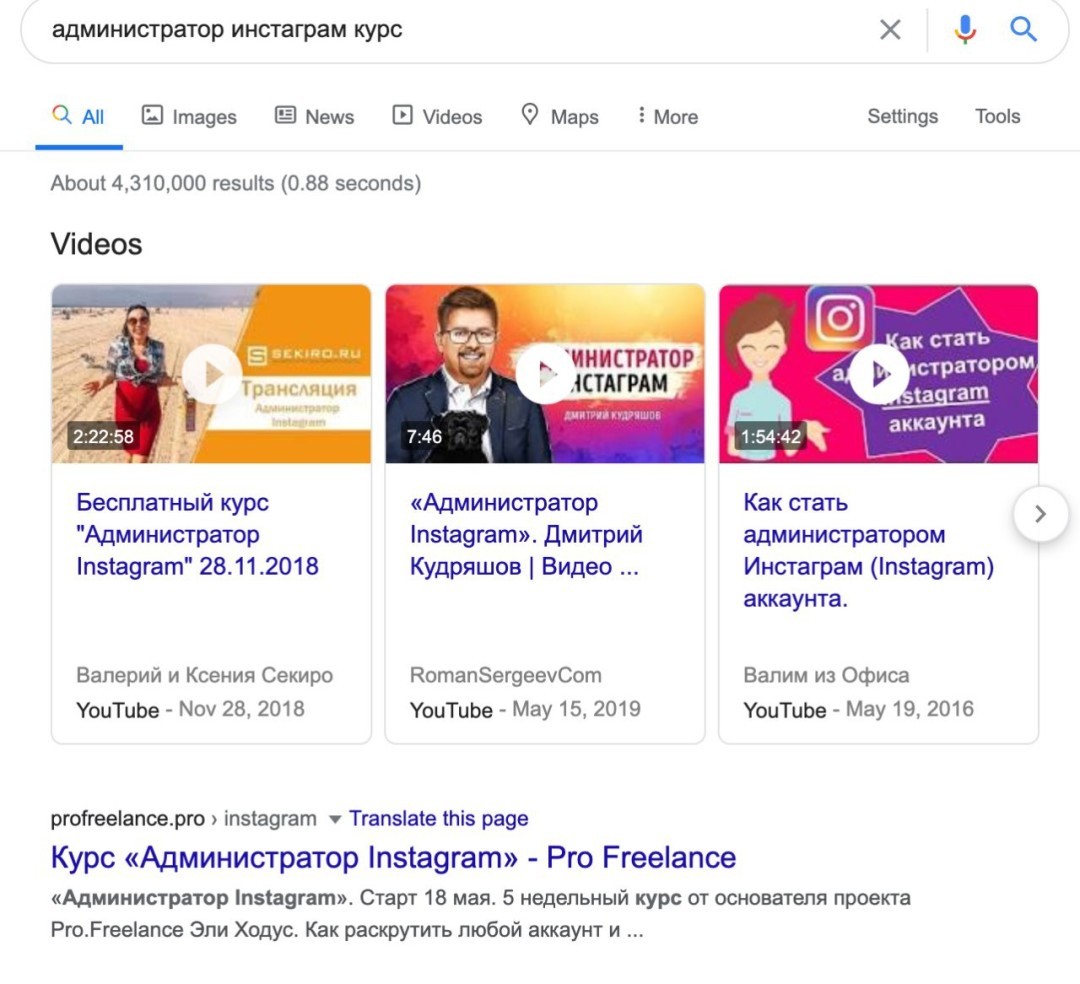Click the voice search microphone icon
This screenshot has width=1080, height=984.
[963, 29]
